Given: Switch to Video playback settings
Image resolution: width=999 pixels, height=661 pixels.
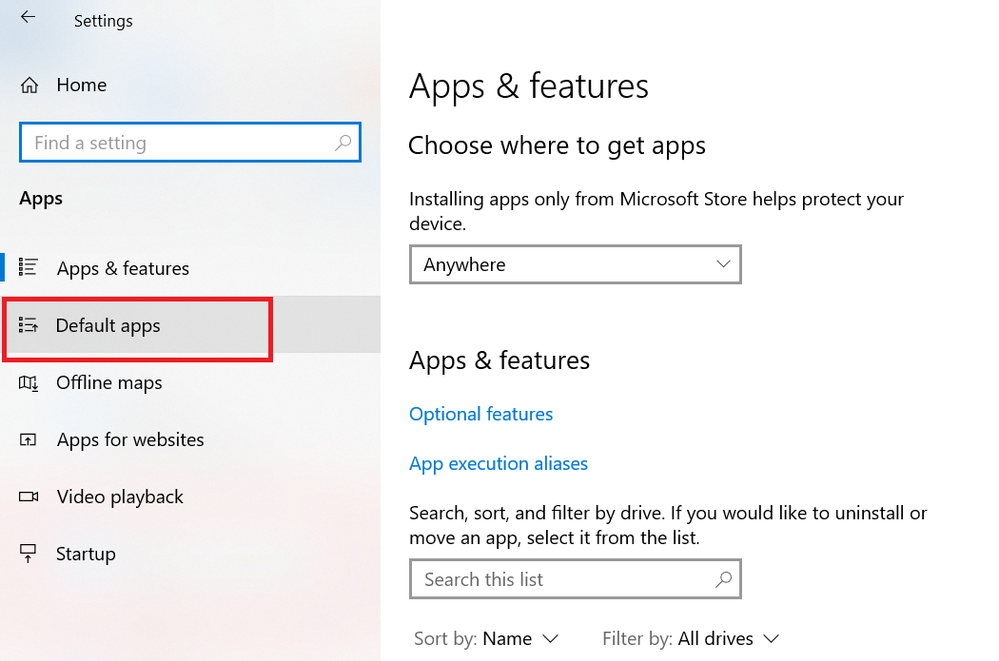Looking at the screenshot, I should click(x=190, y=497).
